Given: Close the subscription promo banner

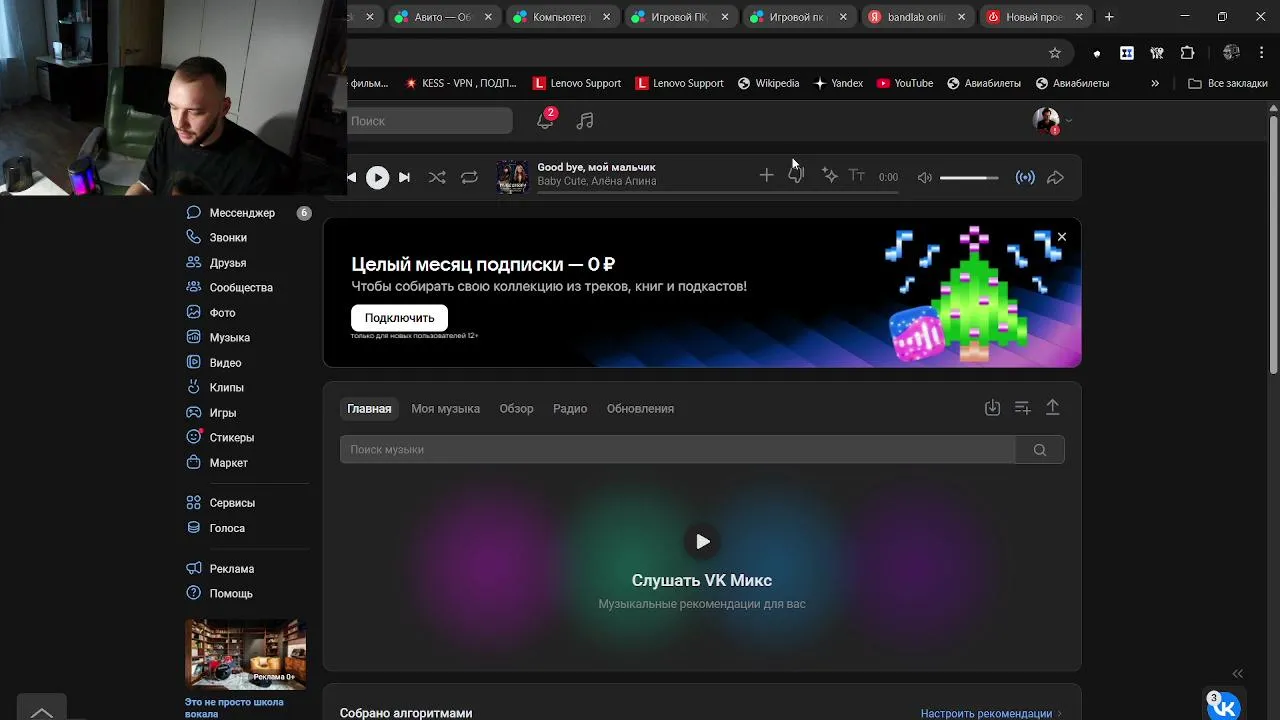Looking at the screenshot, I should click(x=1062, y=237).
